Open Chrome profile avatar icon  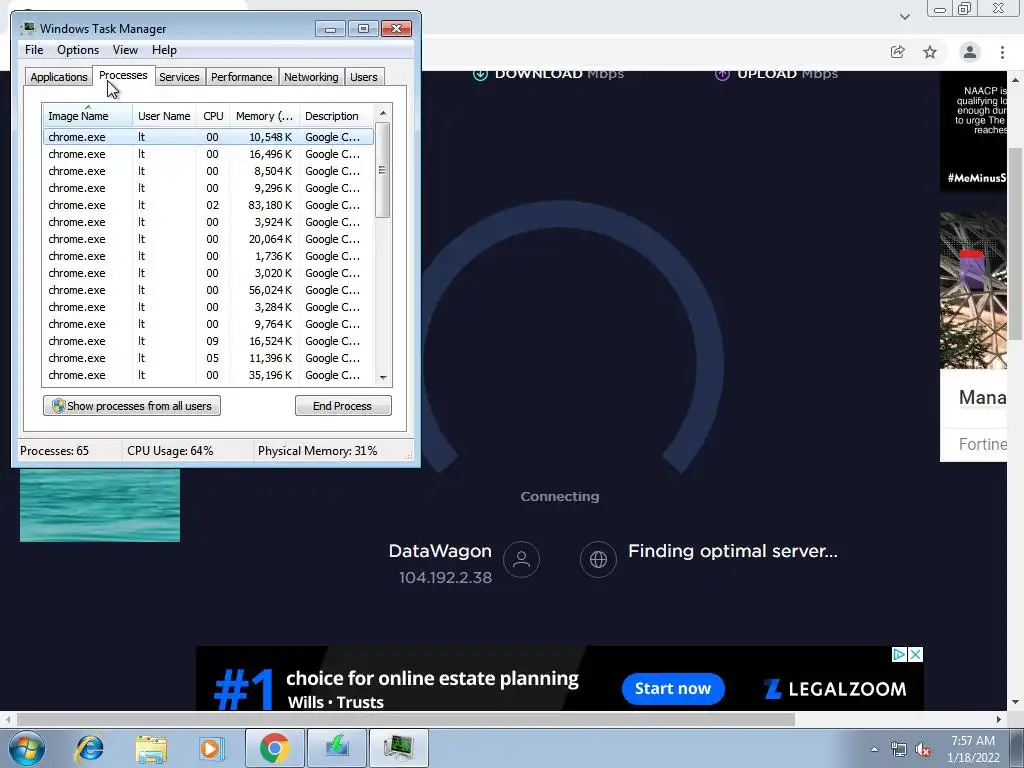tap(970, 52)
